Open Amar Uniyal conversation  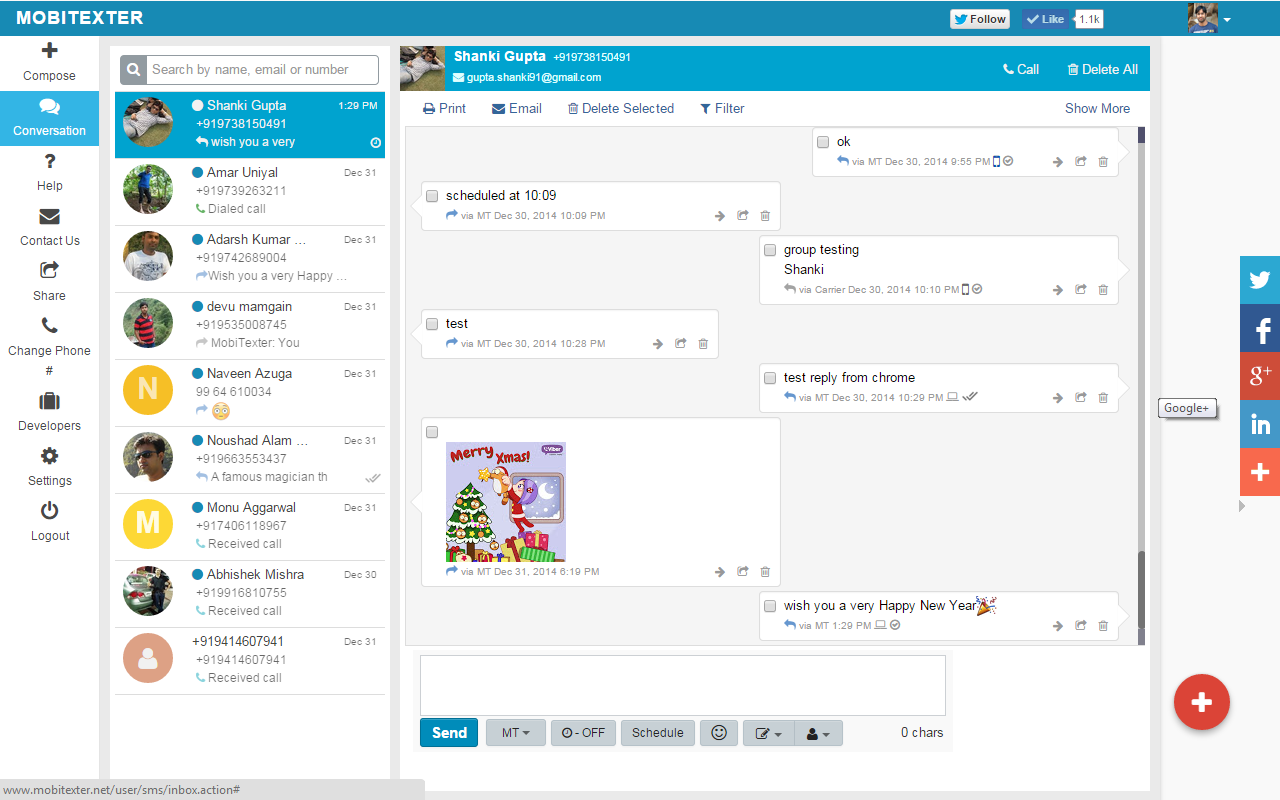click(250, 191)
